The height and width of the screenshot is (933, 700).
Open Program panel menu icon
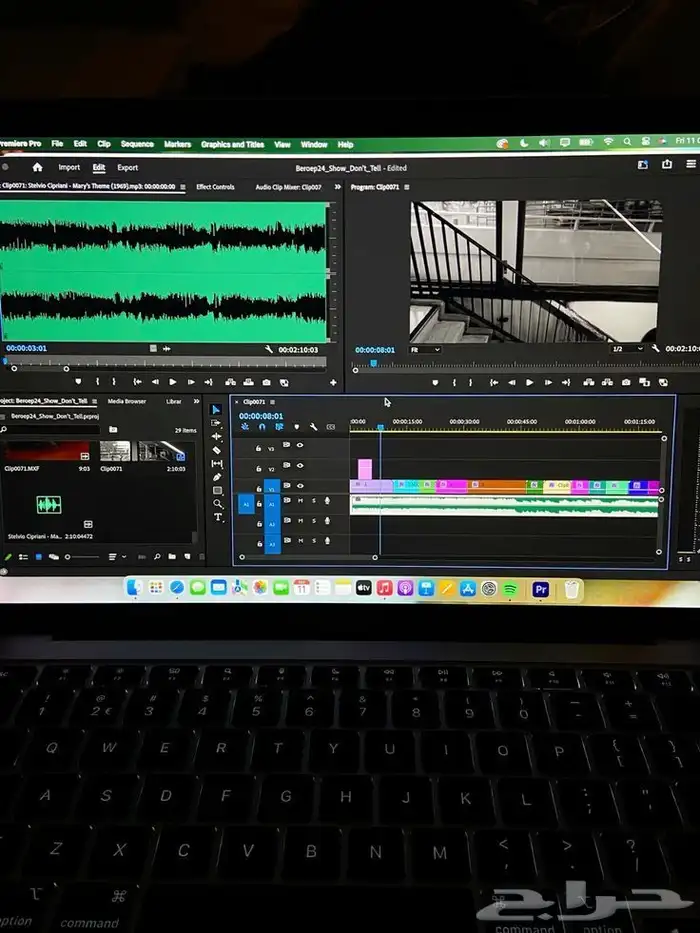[x=407, y=187]
